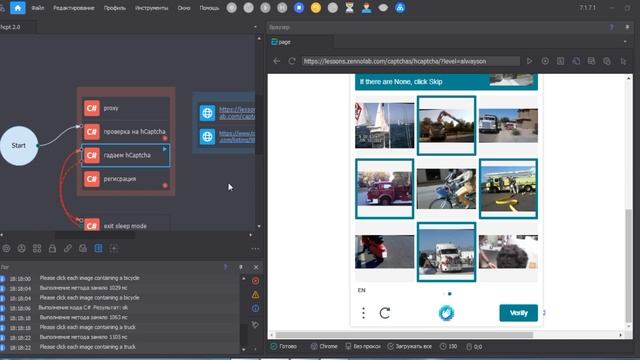This screenshot has width=640, height=360.
Task: Select the dark-haired person captcha image
Action: (x=508, y=252)
